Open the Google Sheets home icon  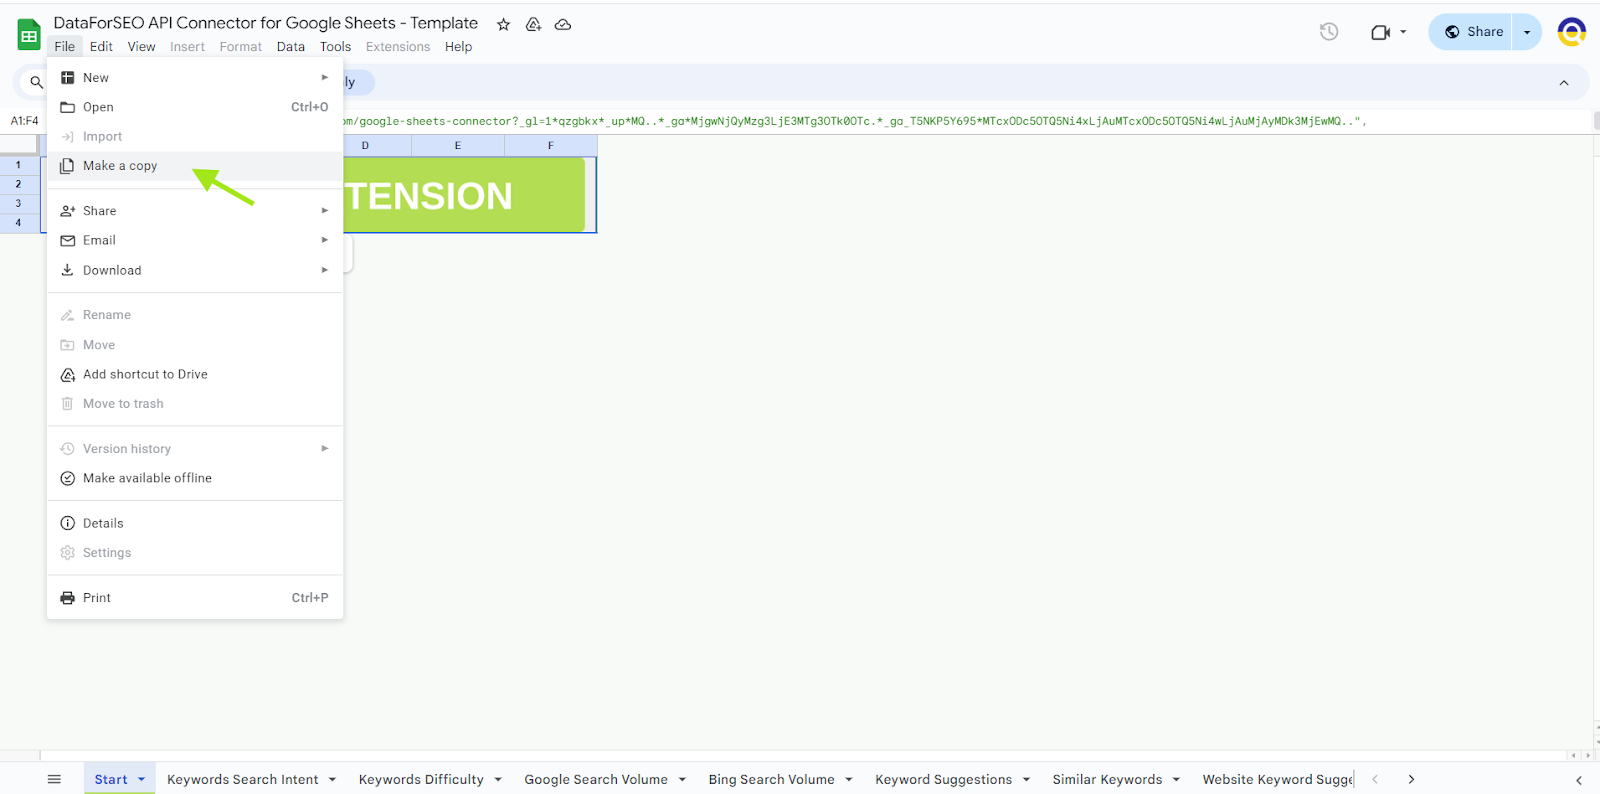click(x=29, y=35)
